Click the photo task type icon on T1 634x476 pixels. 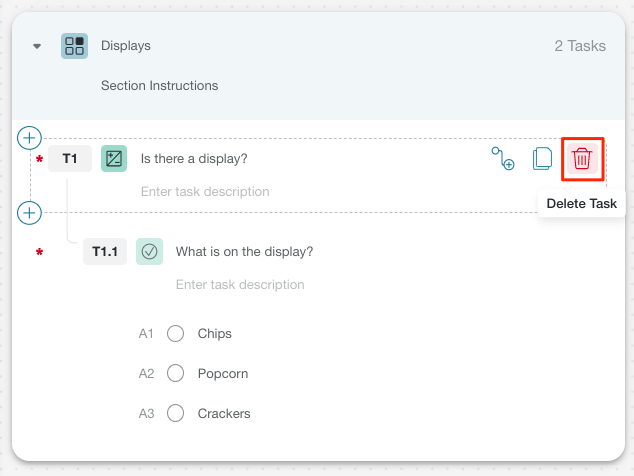point(114,159)
